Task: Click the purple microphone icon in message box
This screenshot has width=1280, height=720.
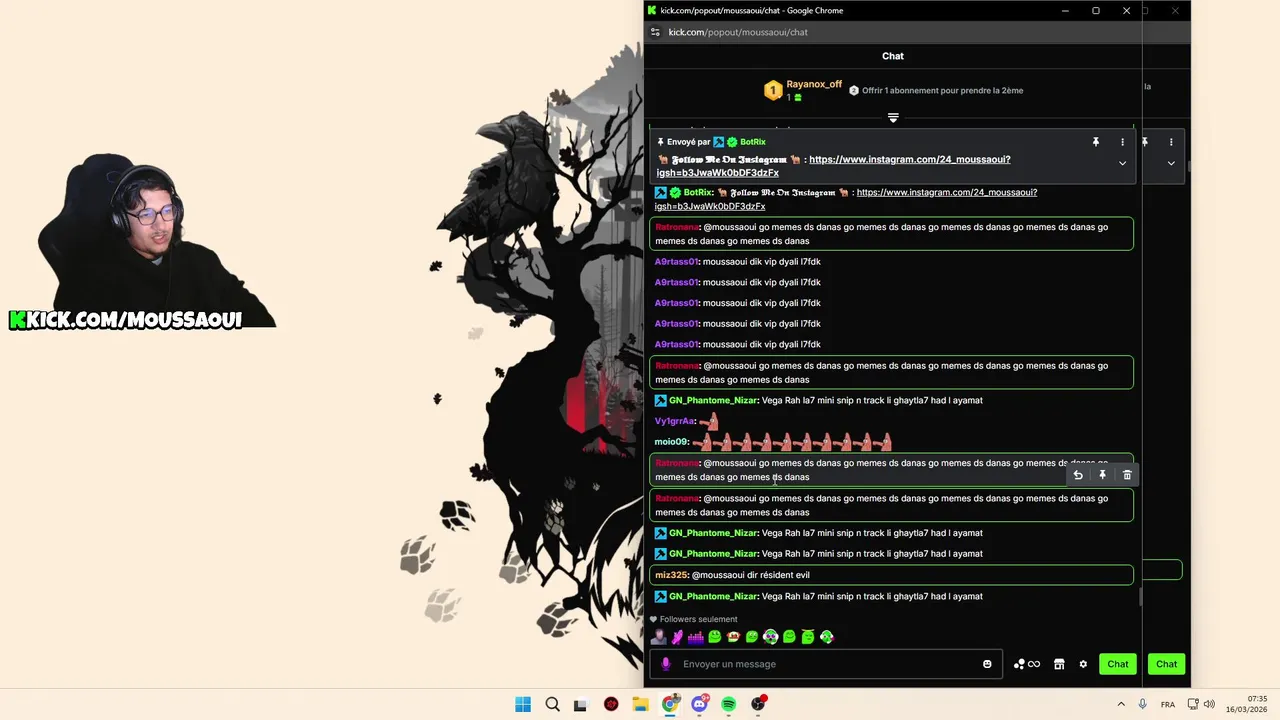Action: pyautogui.click(x=666, y=664)
